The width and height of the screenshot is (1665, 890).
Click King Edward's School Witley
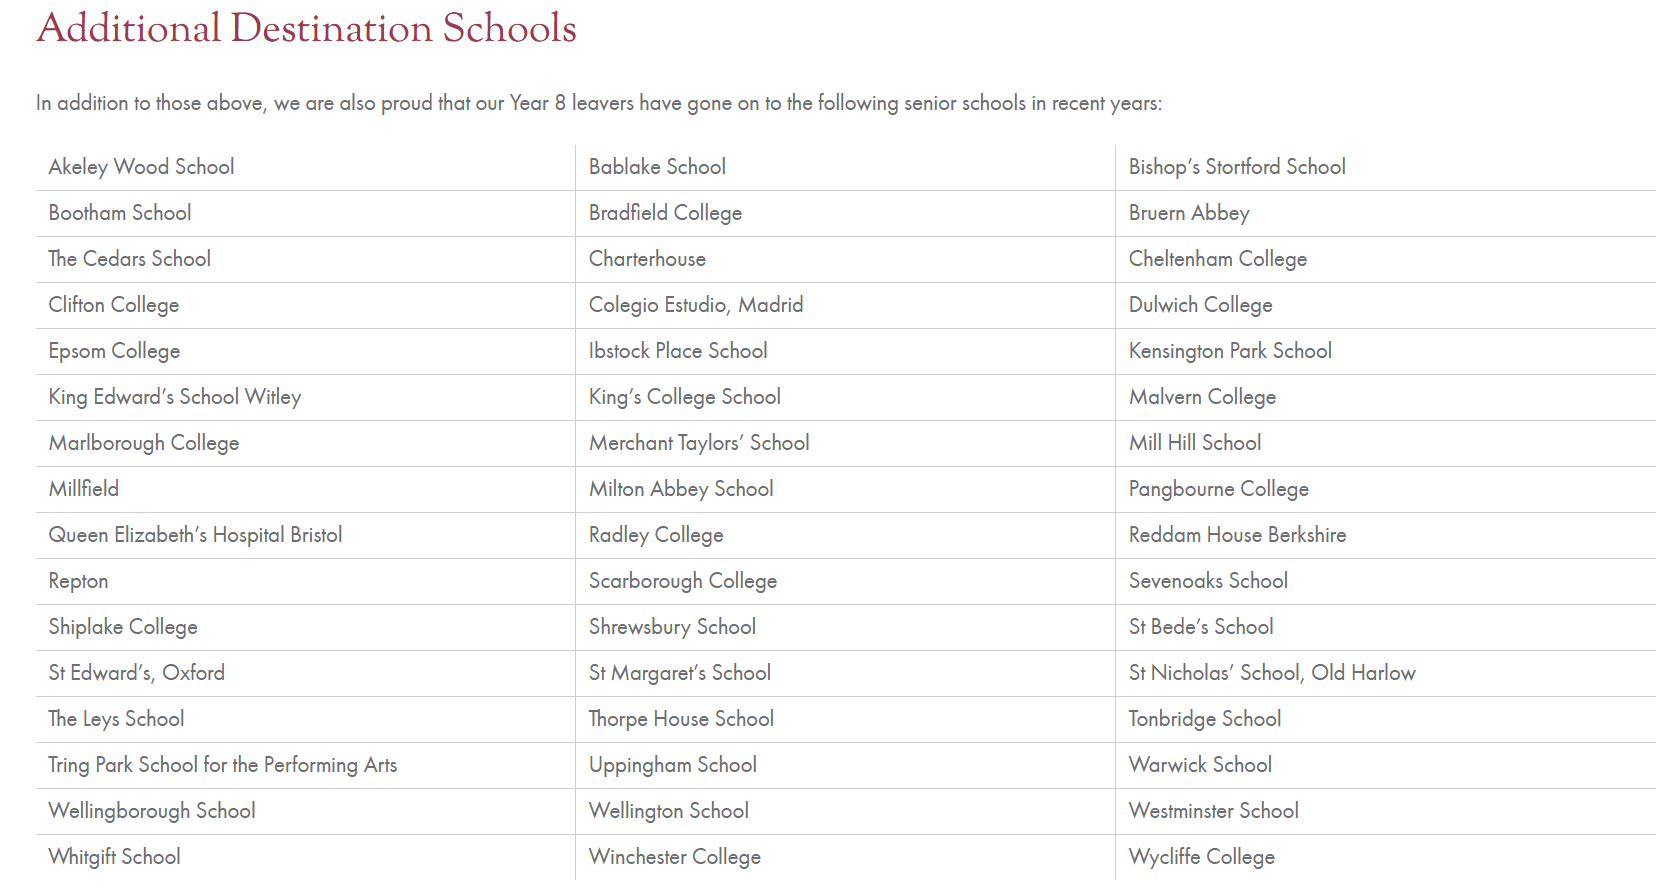[175, 397]
